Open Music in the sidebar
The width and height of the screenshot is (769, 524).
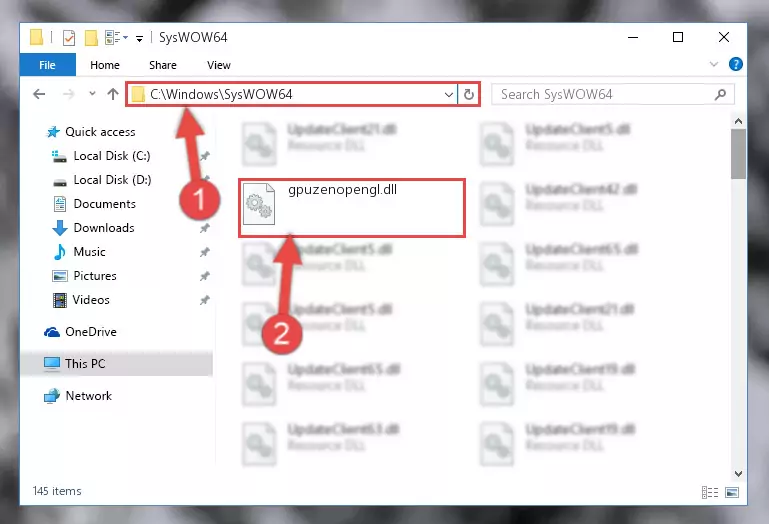click(89, 252)
